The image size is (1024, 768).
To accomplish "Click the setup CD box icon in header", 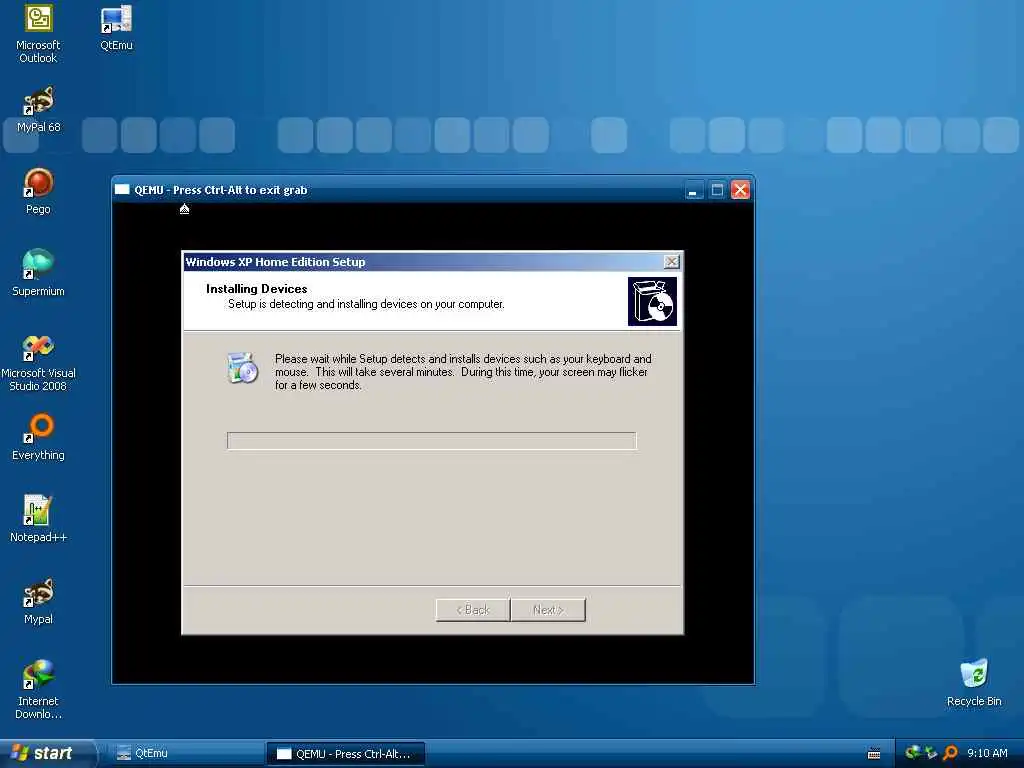I will click(652, 301).
